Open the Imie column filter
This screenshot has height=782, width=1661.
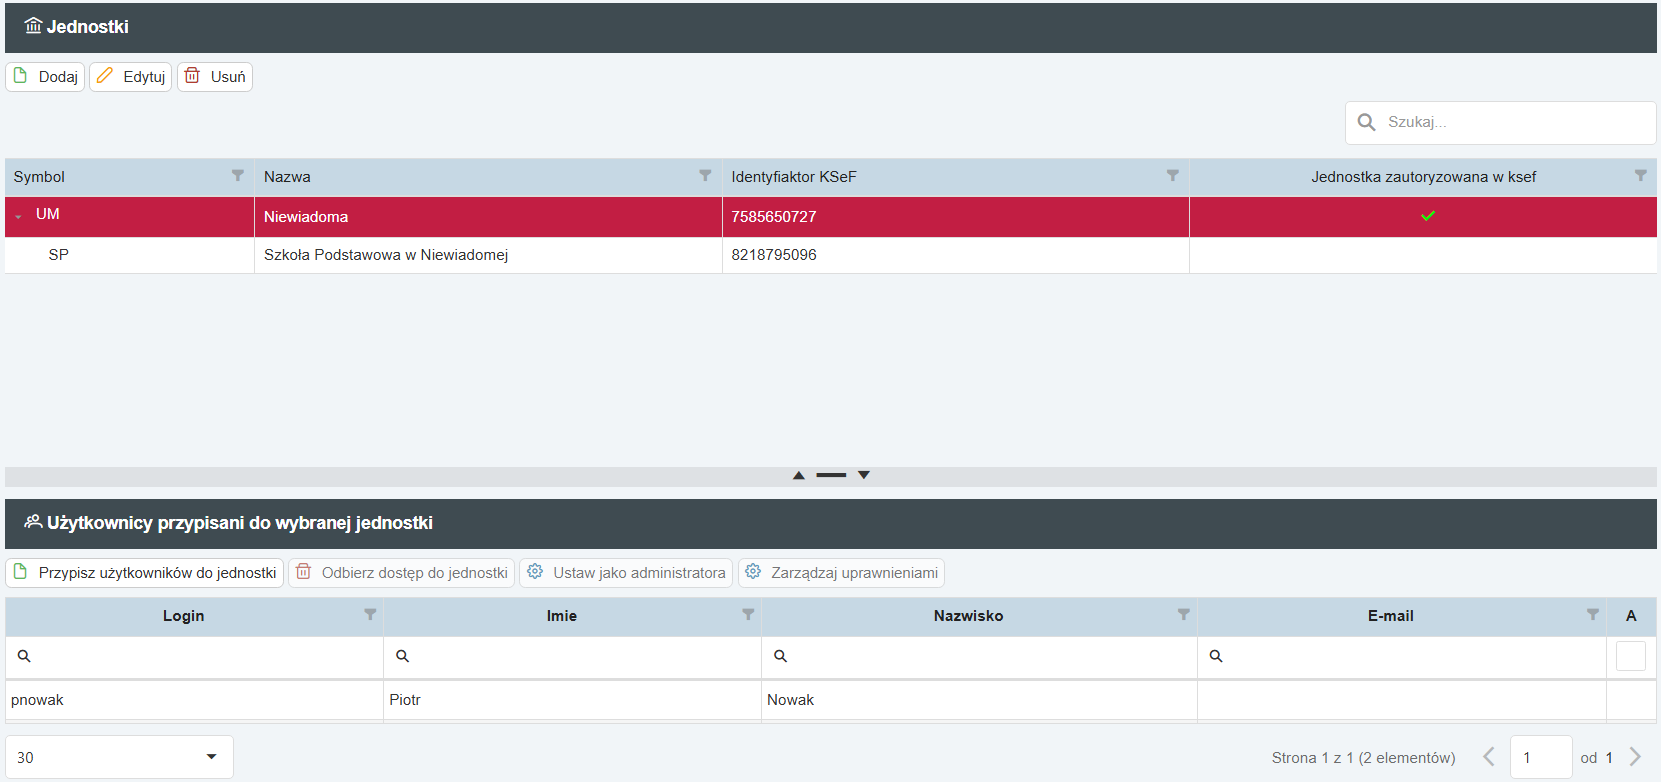pos(748,615)
